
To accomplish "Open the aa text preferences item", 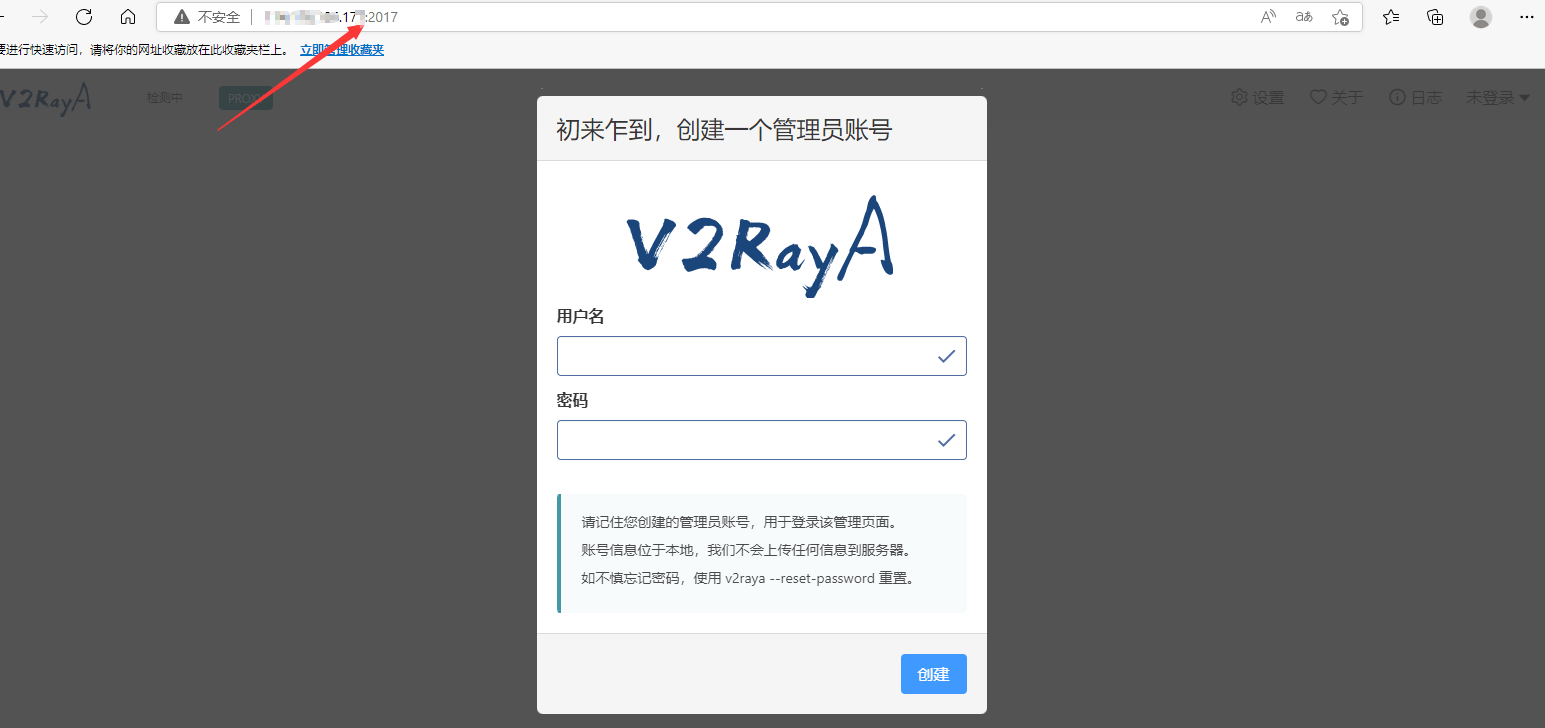I will tap(1303, 16).
